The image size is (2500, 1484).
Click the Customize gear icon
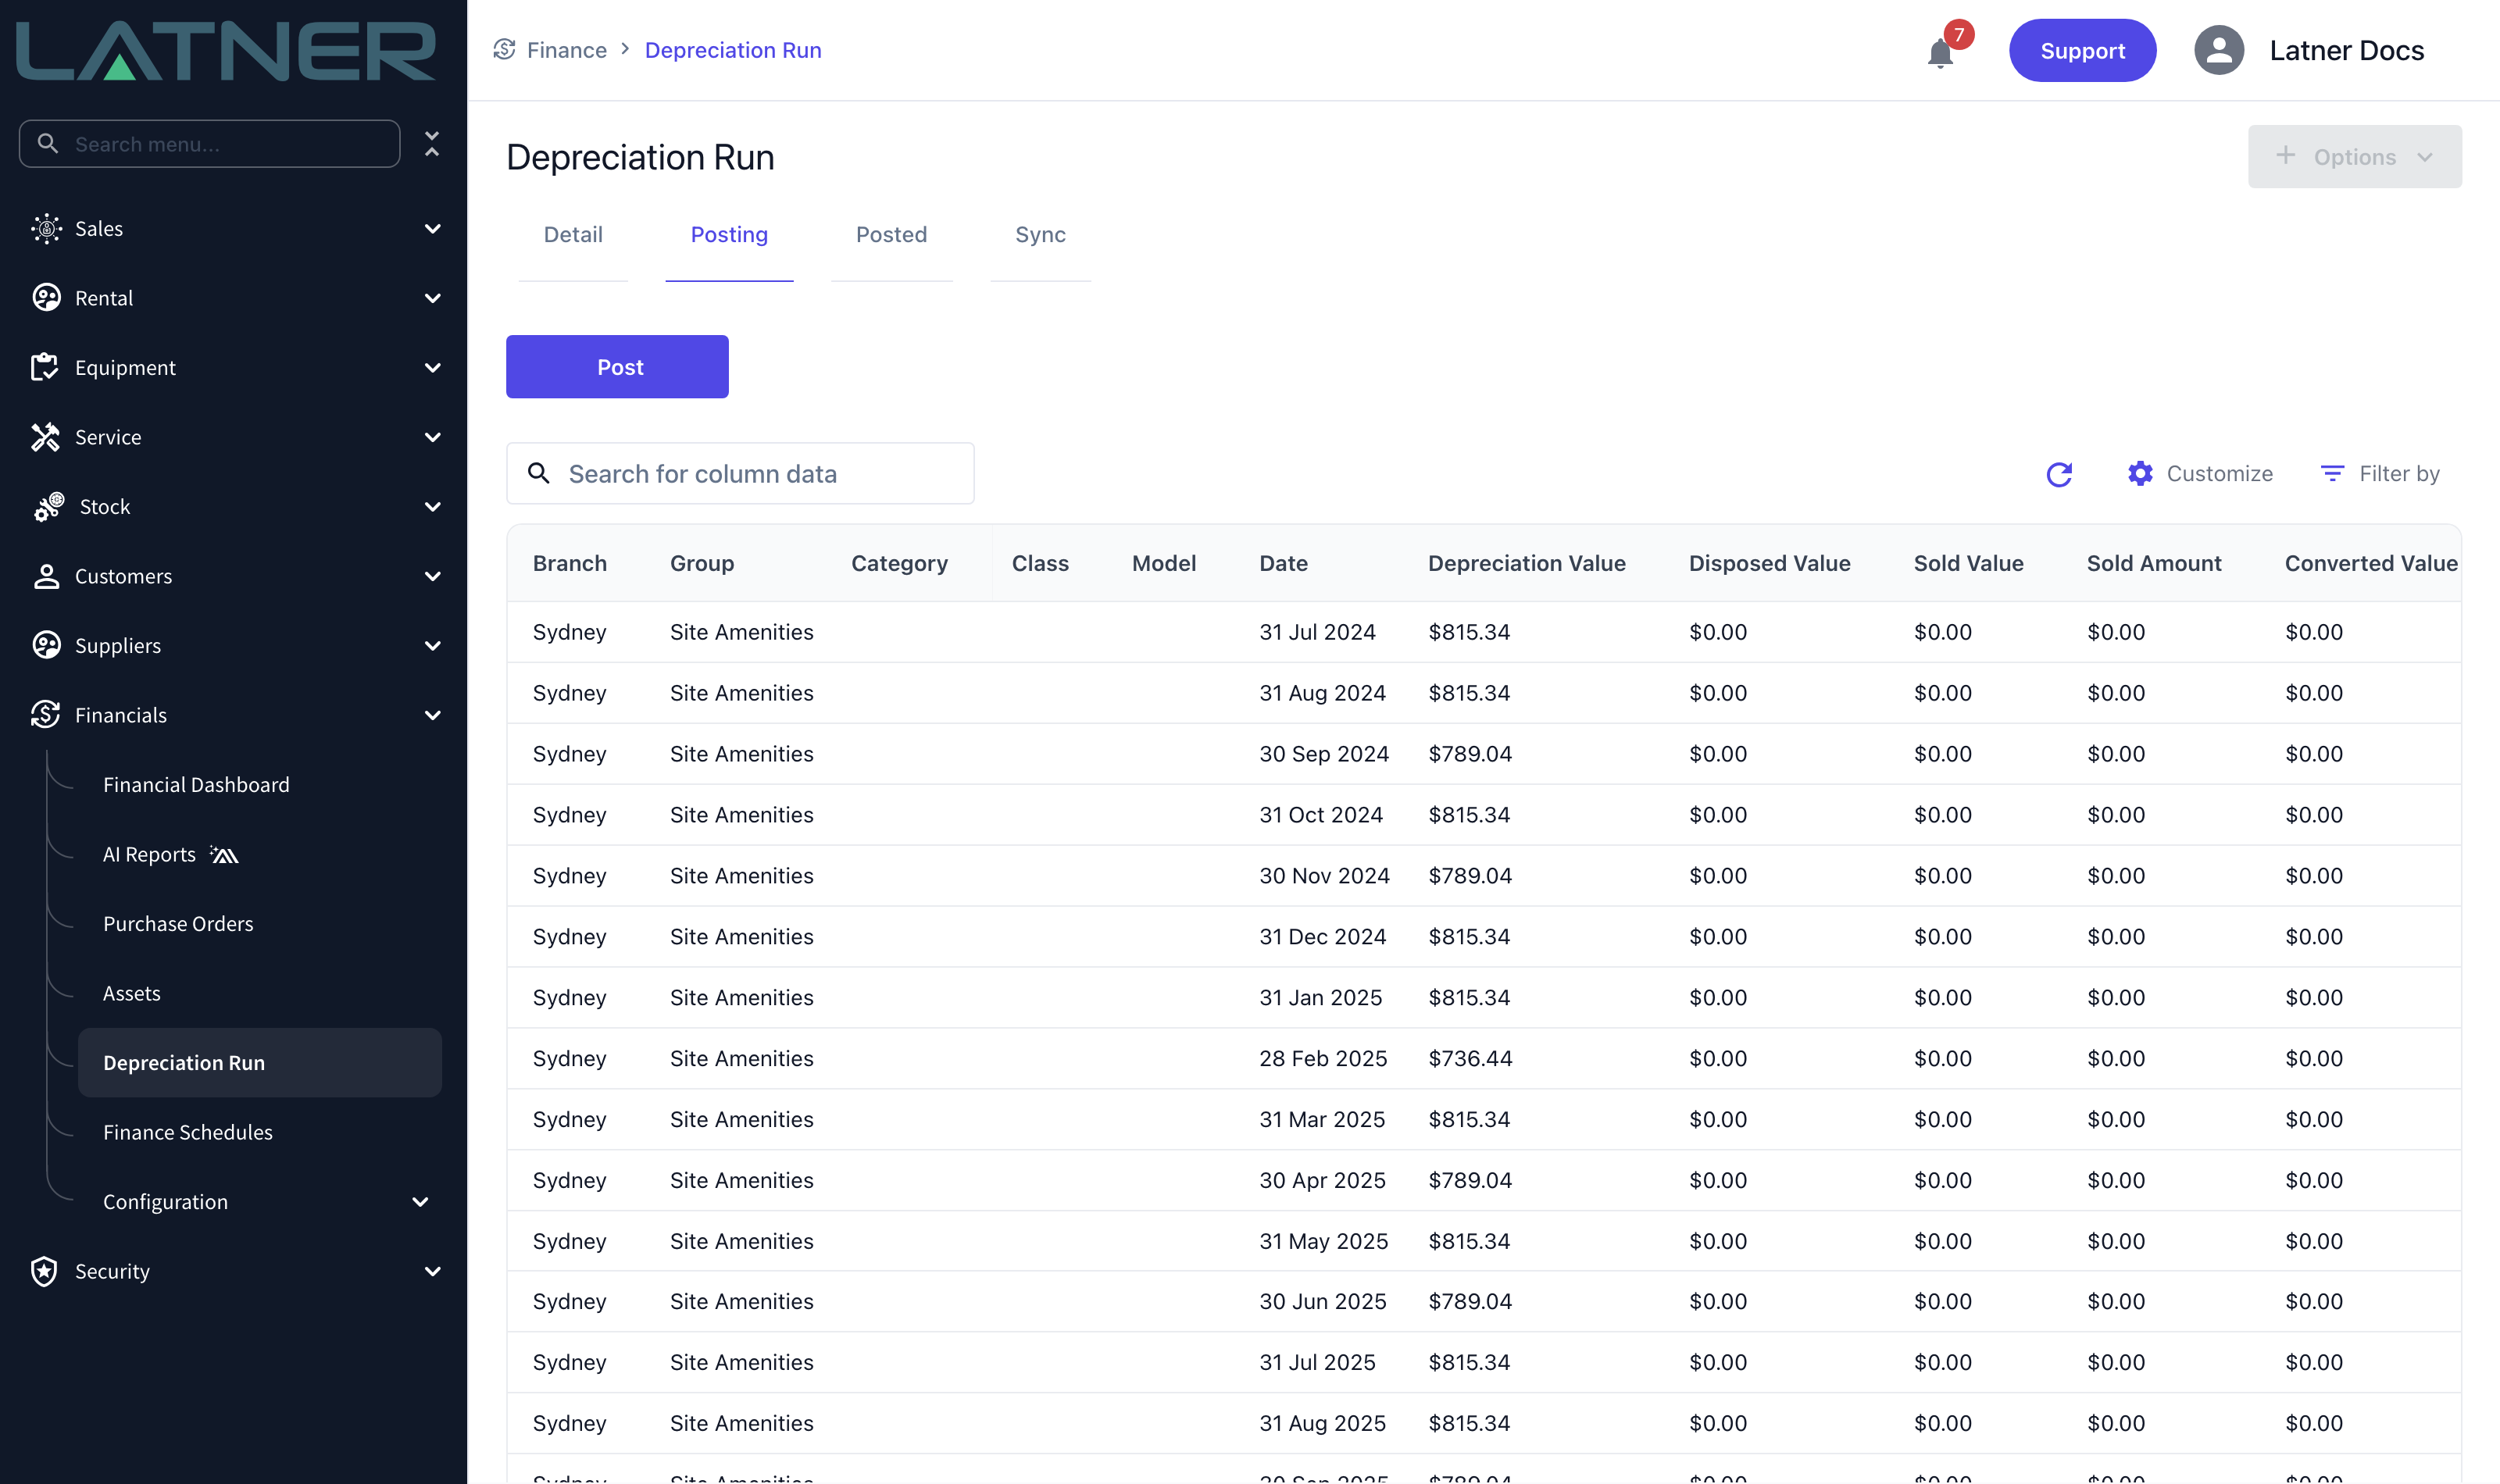coord(2140,474)
